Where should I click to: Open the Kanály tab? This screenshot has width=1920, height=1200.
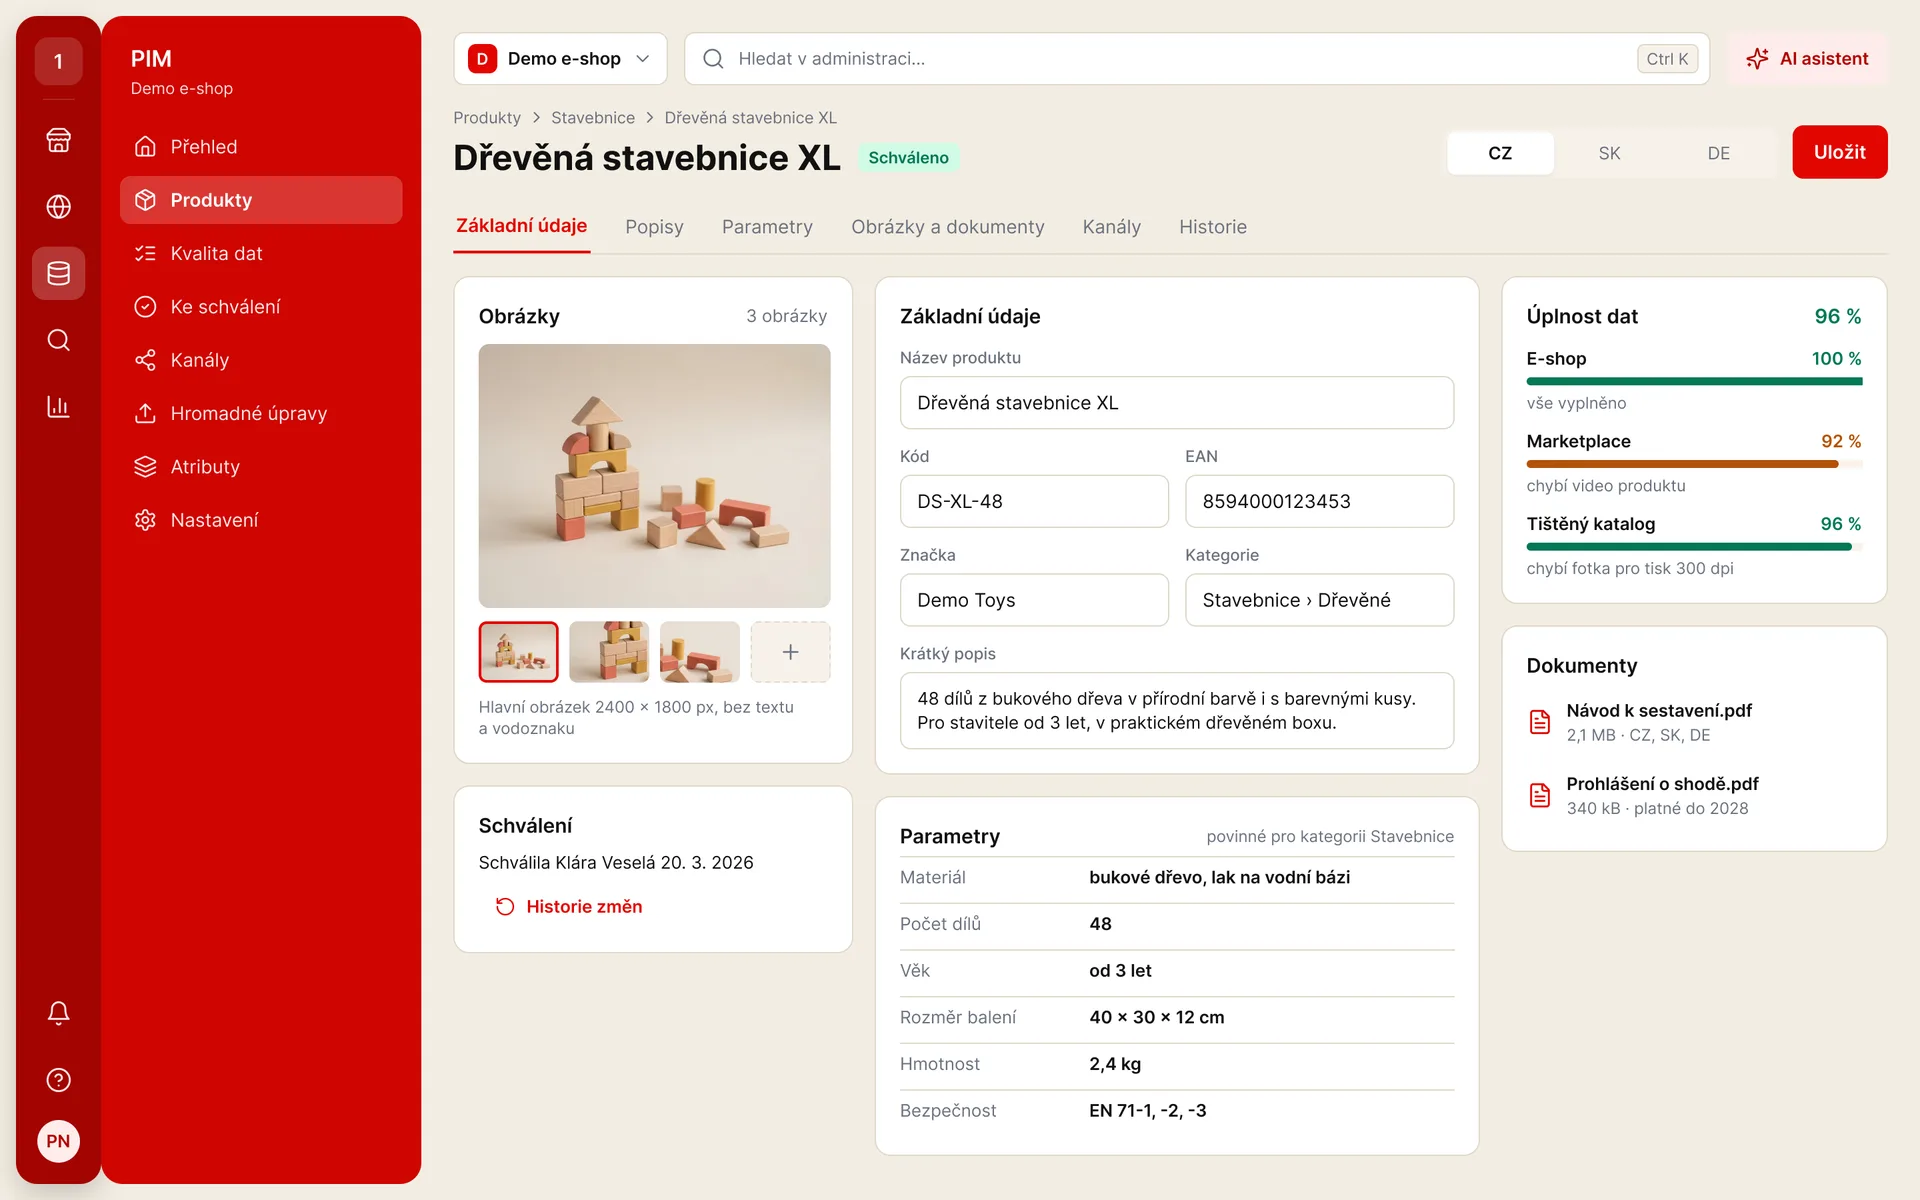pos(1111,227)
